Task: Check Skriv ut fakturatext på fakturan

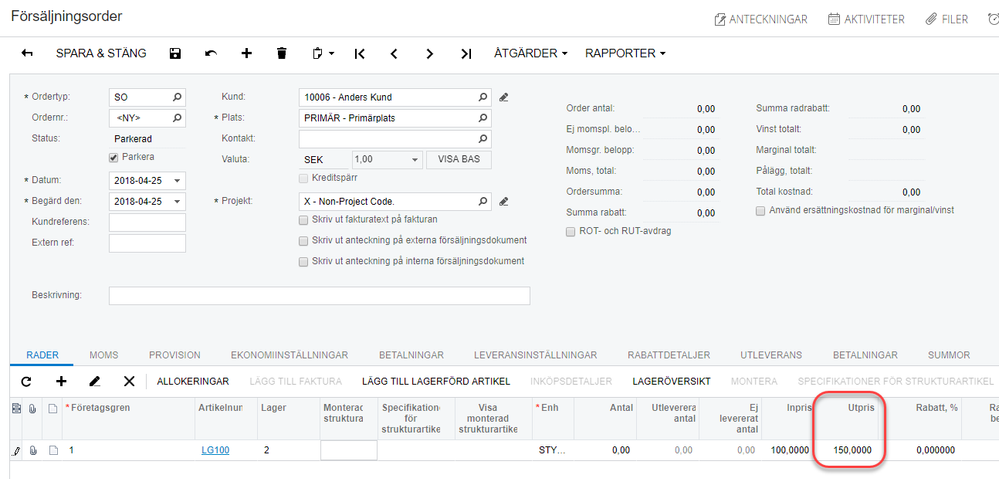Action: [x=304, y=219]
